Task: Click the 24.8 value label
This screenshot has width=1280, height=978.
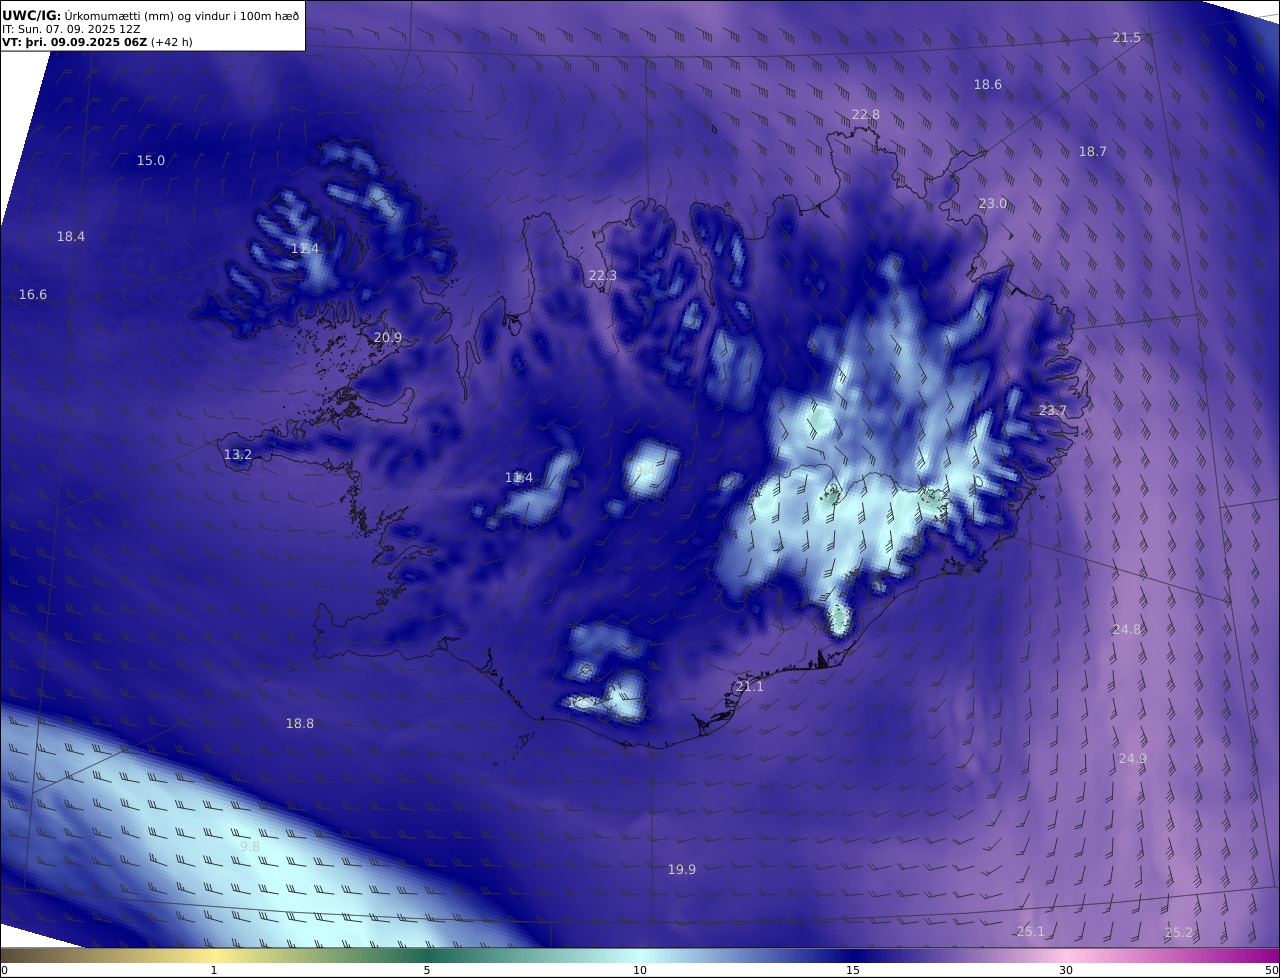Action: pos(1127,630)
